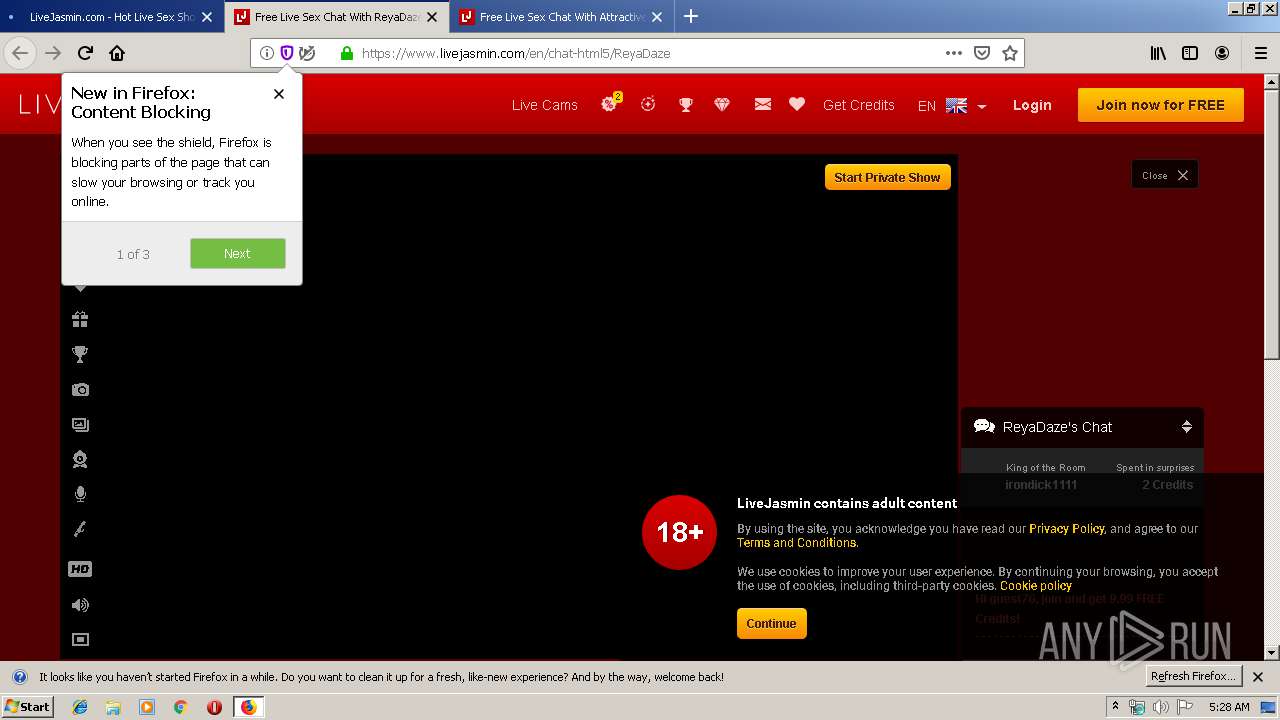The height and width of the screenshot is (720, 1280).
Task: Click the Login link
Action: pyautogui.click(x=1032, y=105)
